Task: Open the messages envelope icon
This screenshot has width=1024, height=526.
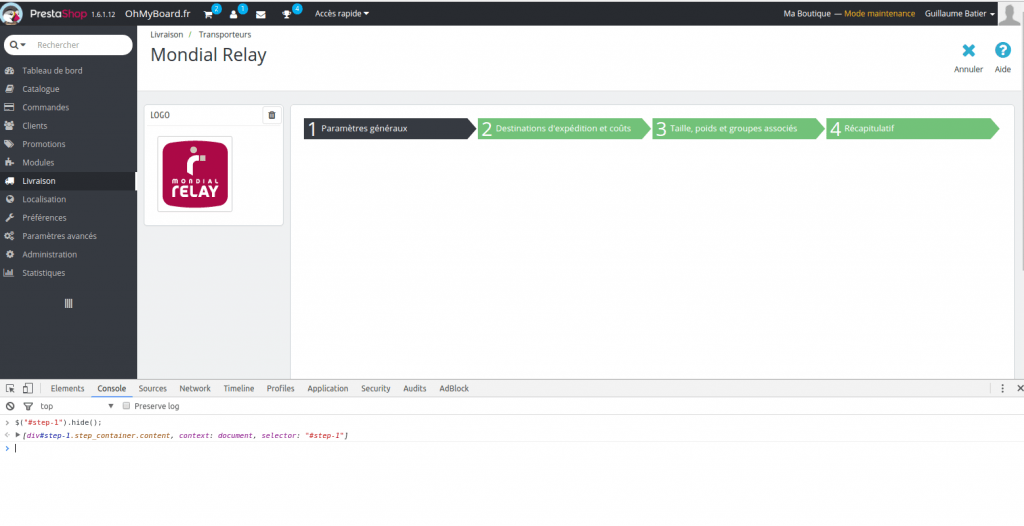Action: (x=261, y=14)
